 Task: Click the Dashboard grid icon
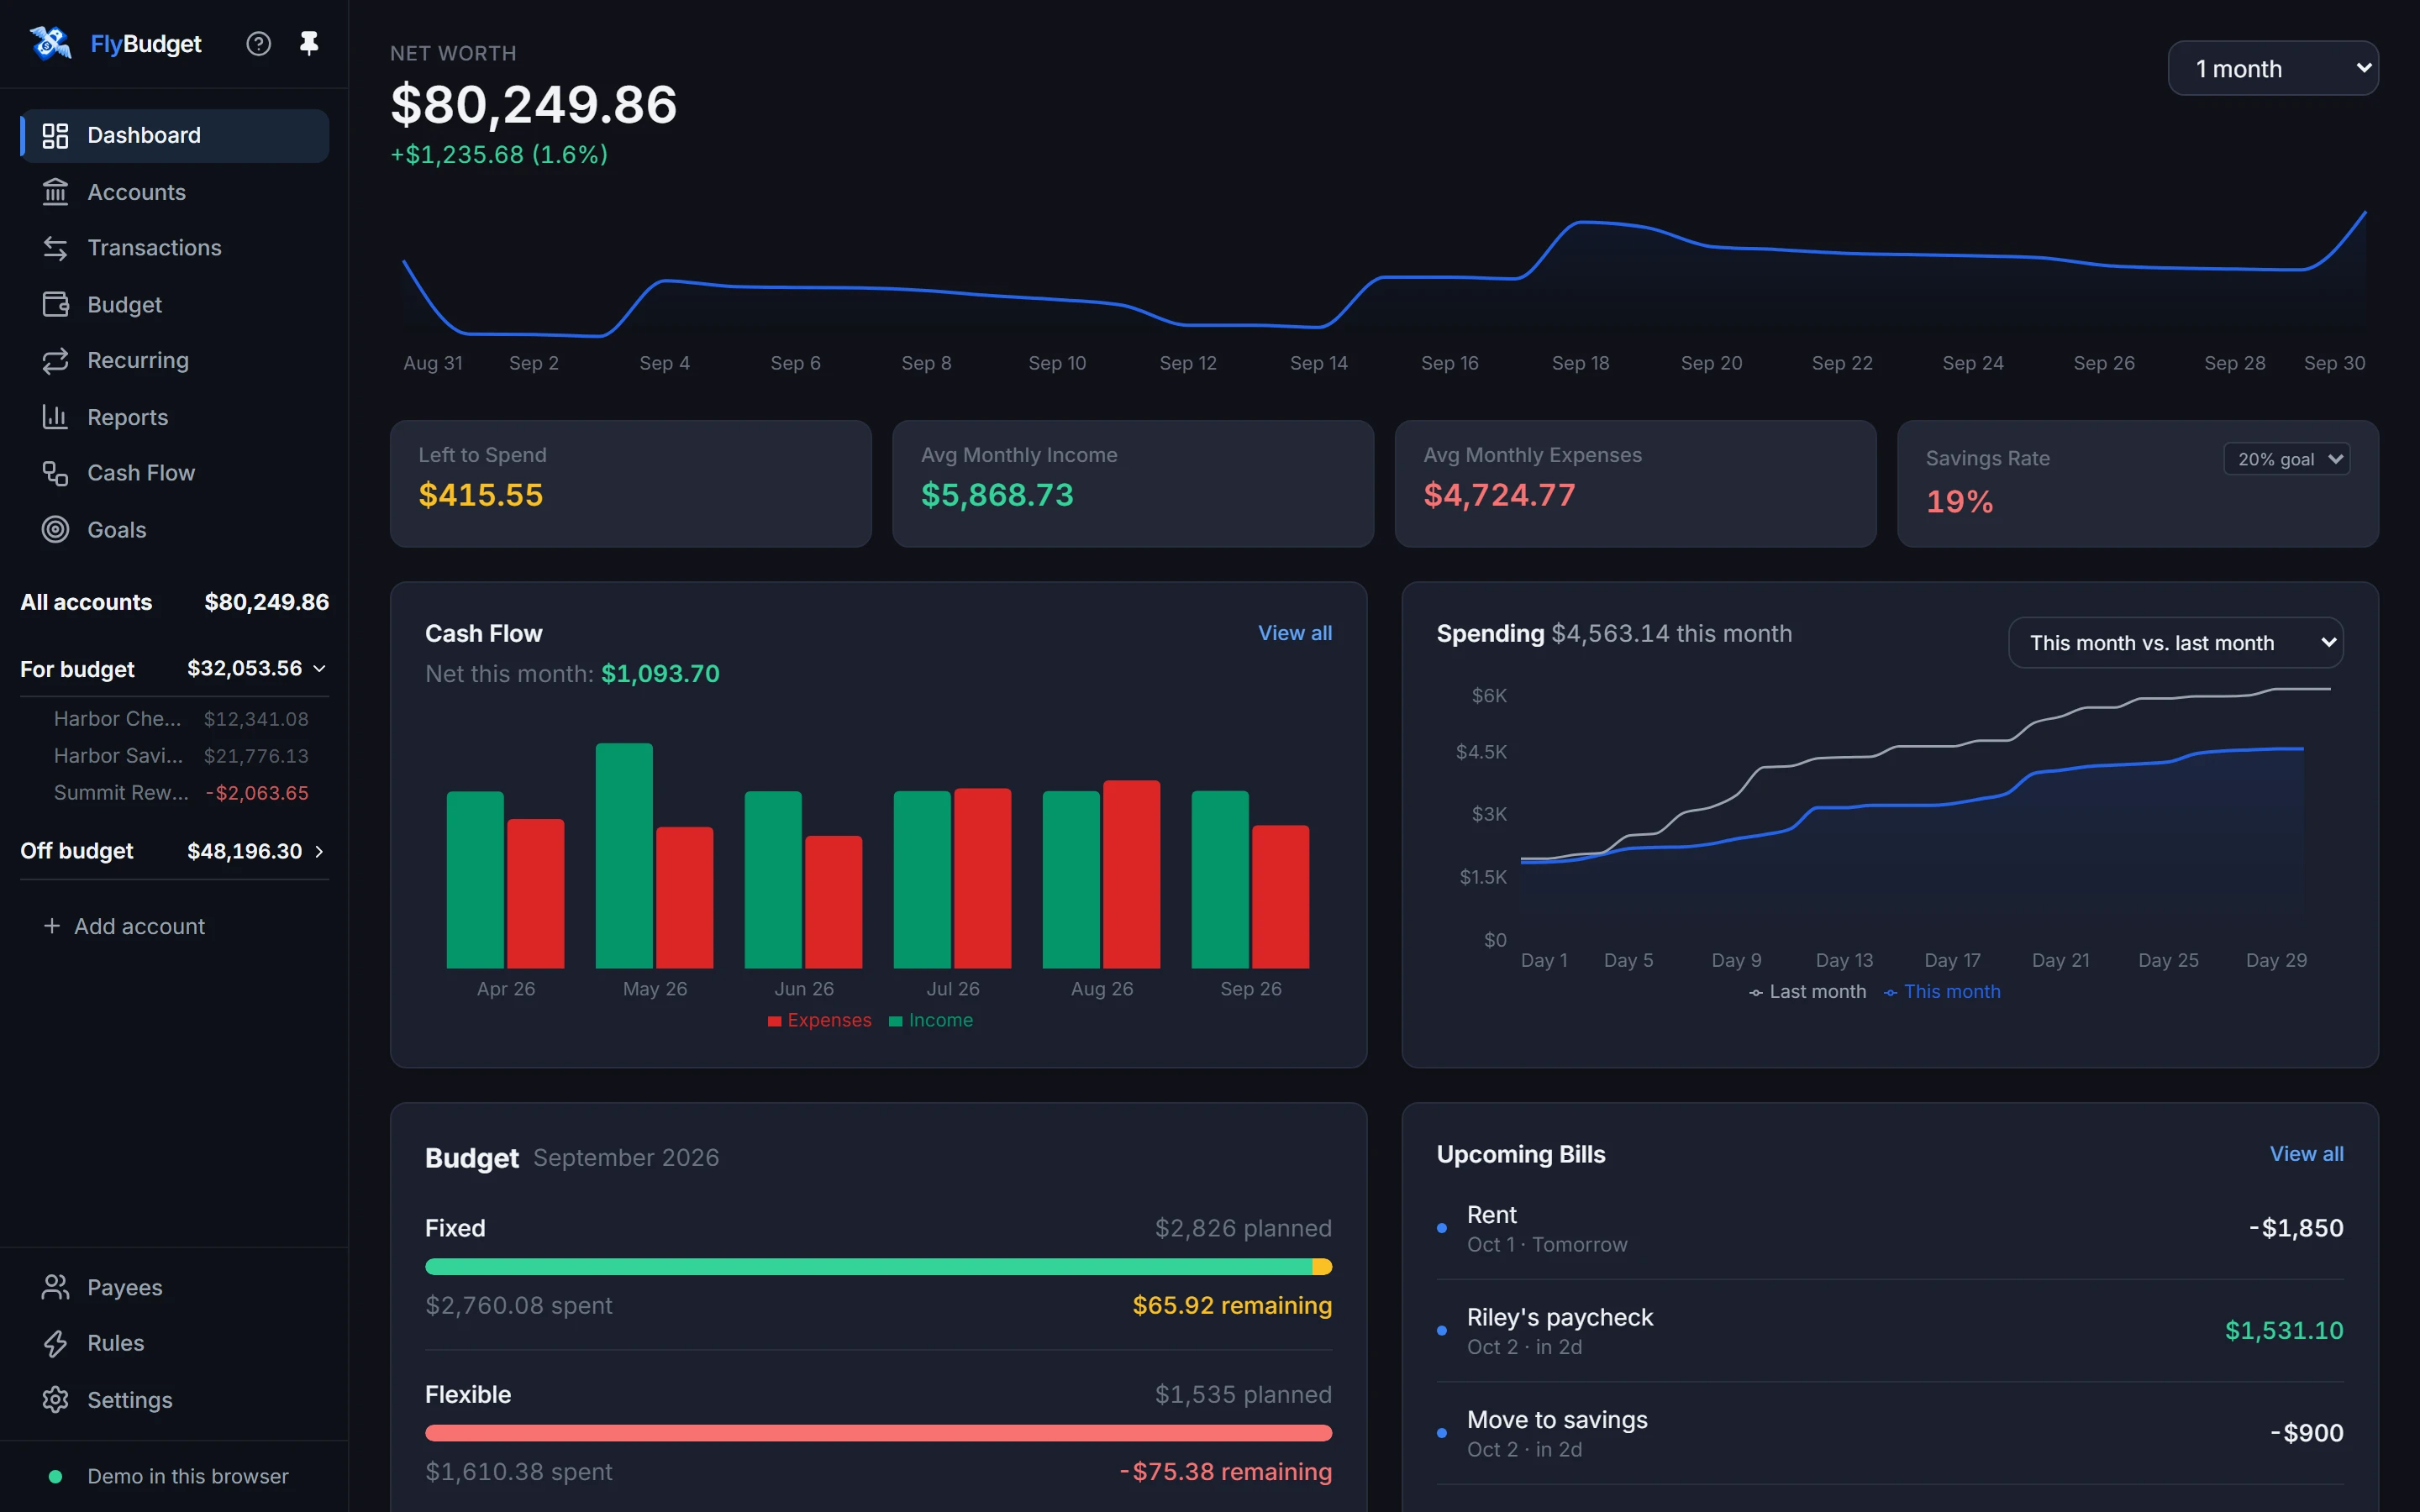(55, 135)
